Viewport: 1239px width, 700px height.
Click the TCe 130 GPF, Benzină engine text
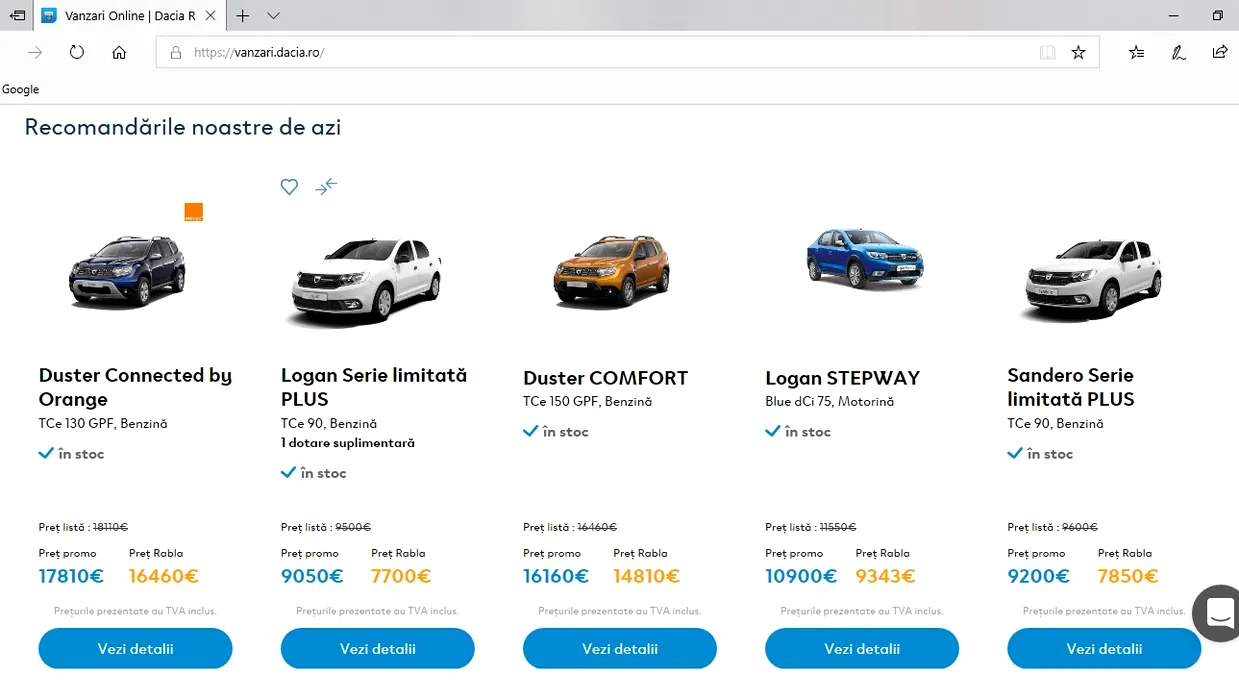point(103,423)
